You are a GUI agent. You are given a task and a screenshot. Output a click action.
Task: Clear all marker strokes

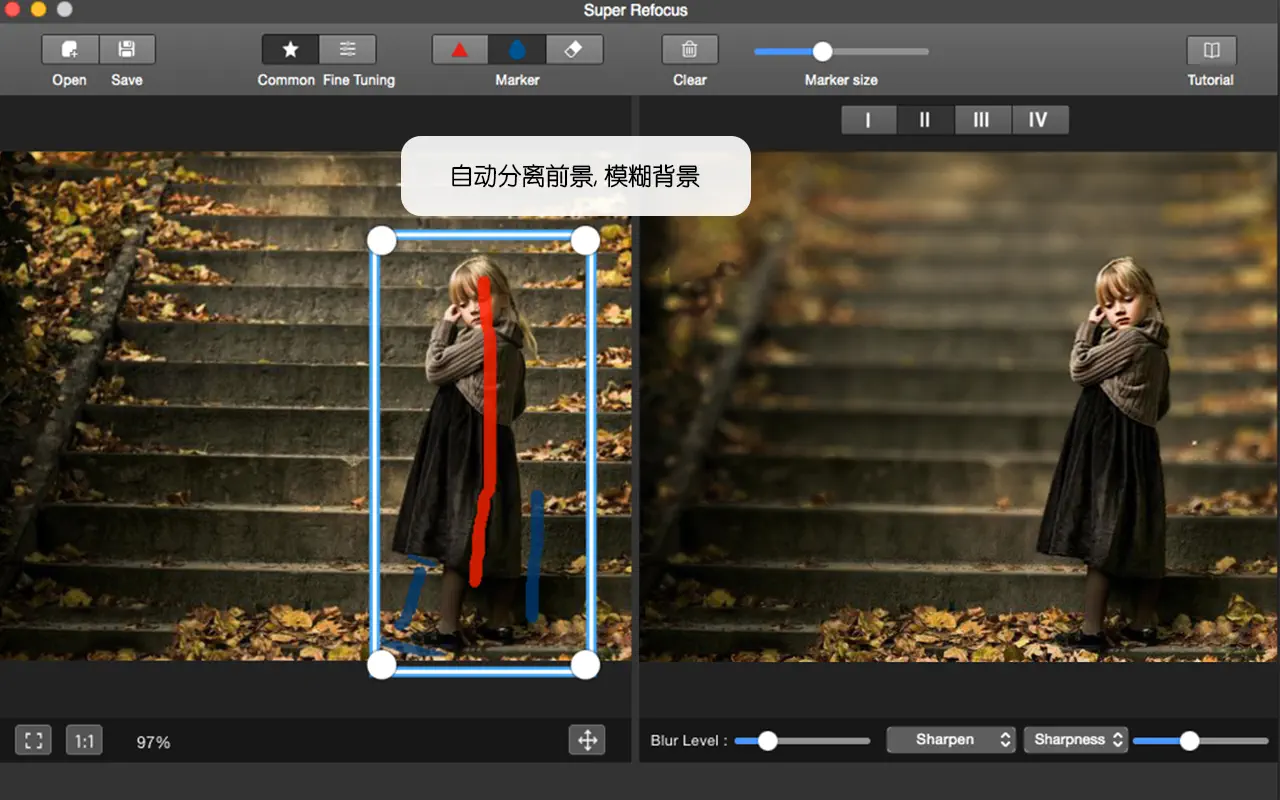click(x=689, y=49)
